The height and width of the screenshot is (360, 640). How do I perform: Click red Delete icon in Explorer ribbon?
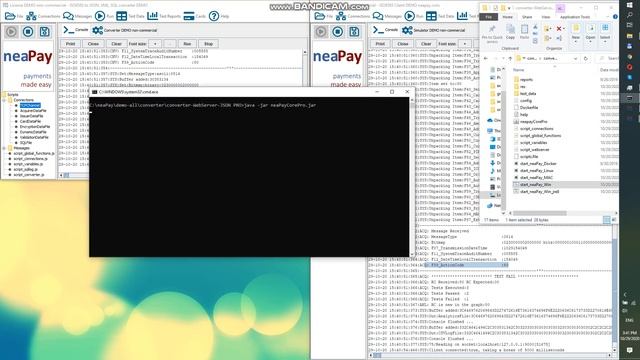pos(560,29)
